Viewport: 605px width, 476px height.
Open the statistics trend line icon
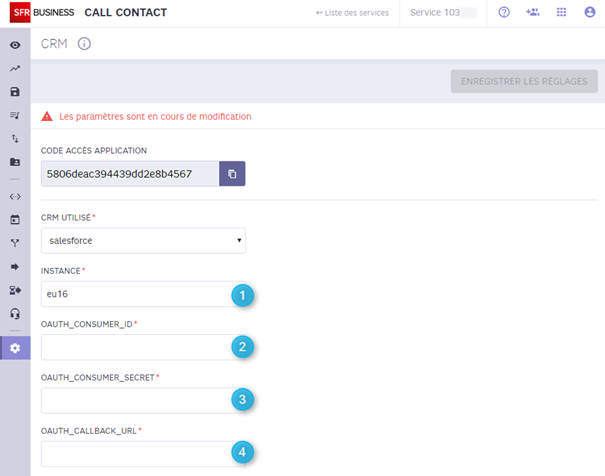click(15, 69)
